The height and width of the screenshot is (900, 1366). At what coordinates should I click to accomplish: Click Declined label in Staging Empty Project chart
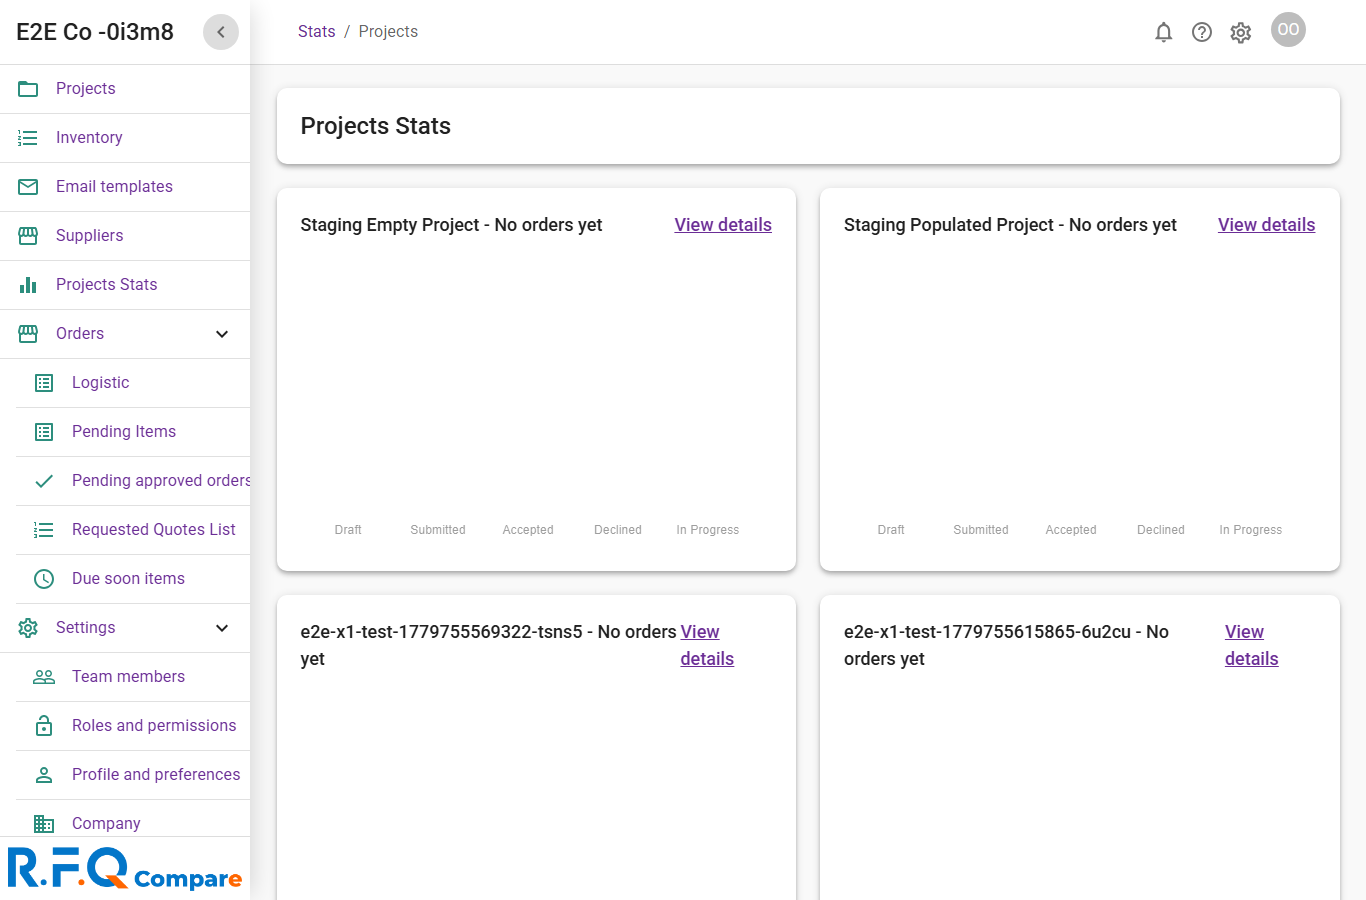(x=618, y=530)
